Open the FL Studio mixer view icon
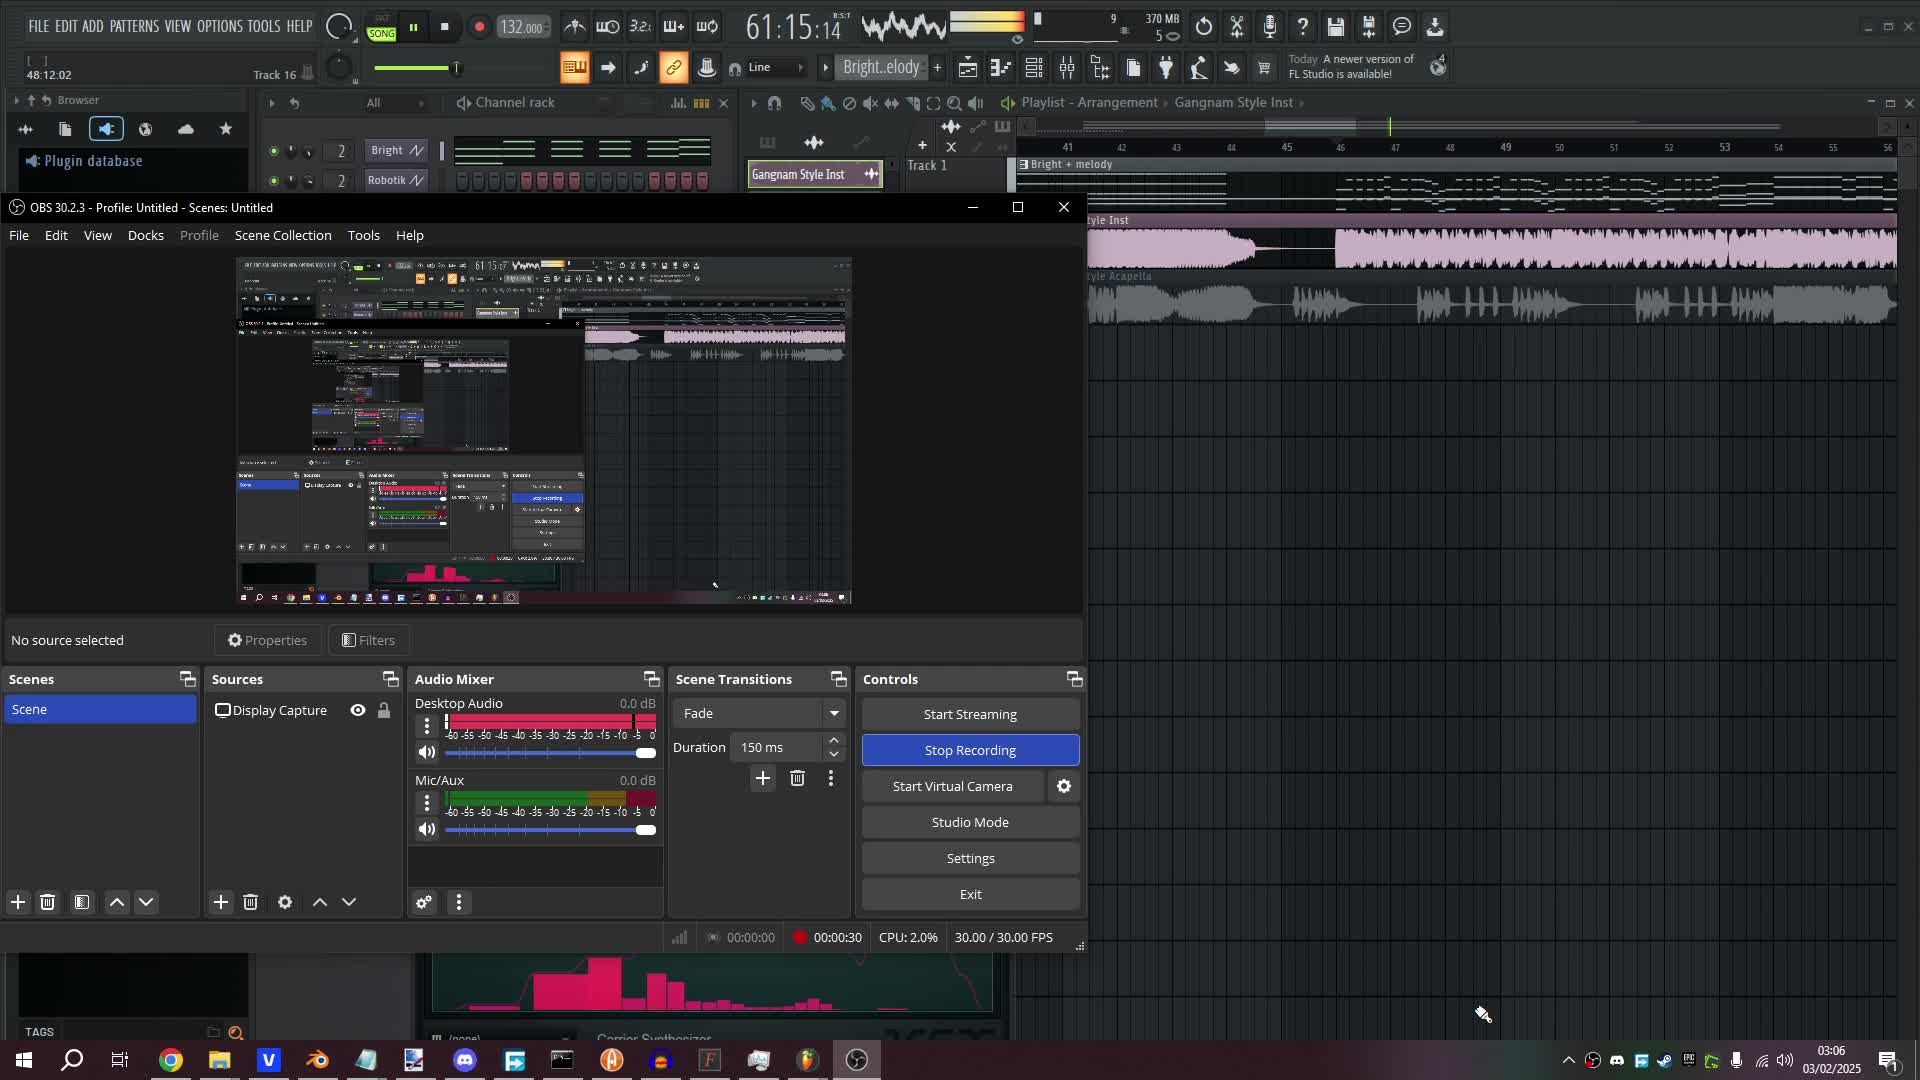1920x1080 pixels. coord(1067,68)
